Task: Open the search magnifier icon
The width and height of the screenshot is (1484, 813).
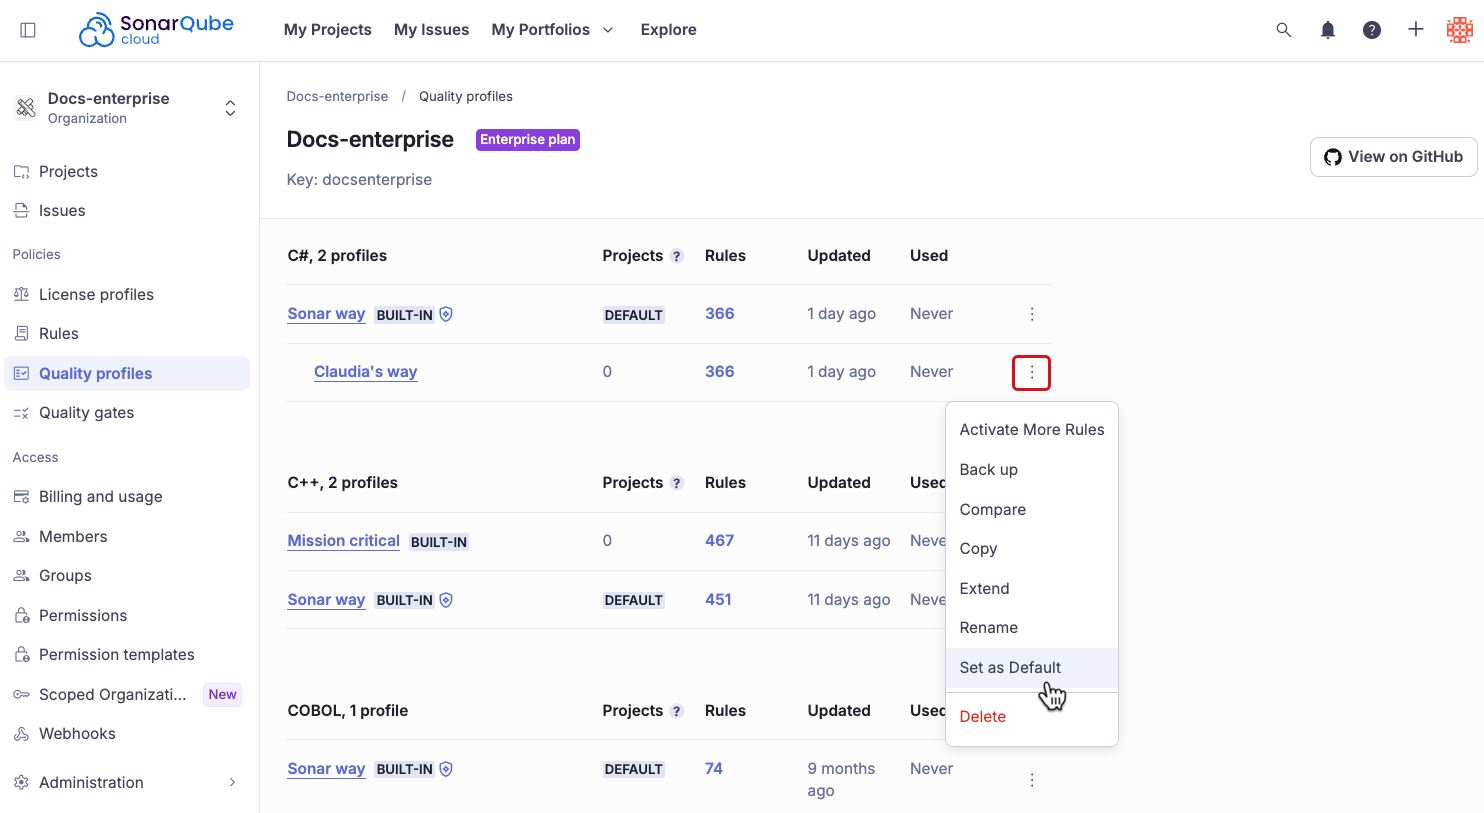Action: tap(1284, 30)
